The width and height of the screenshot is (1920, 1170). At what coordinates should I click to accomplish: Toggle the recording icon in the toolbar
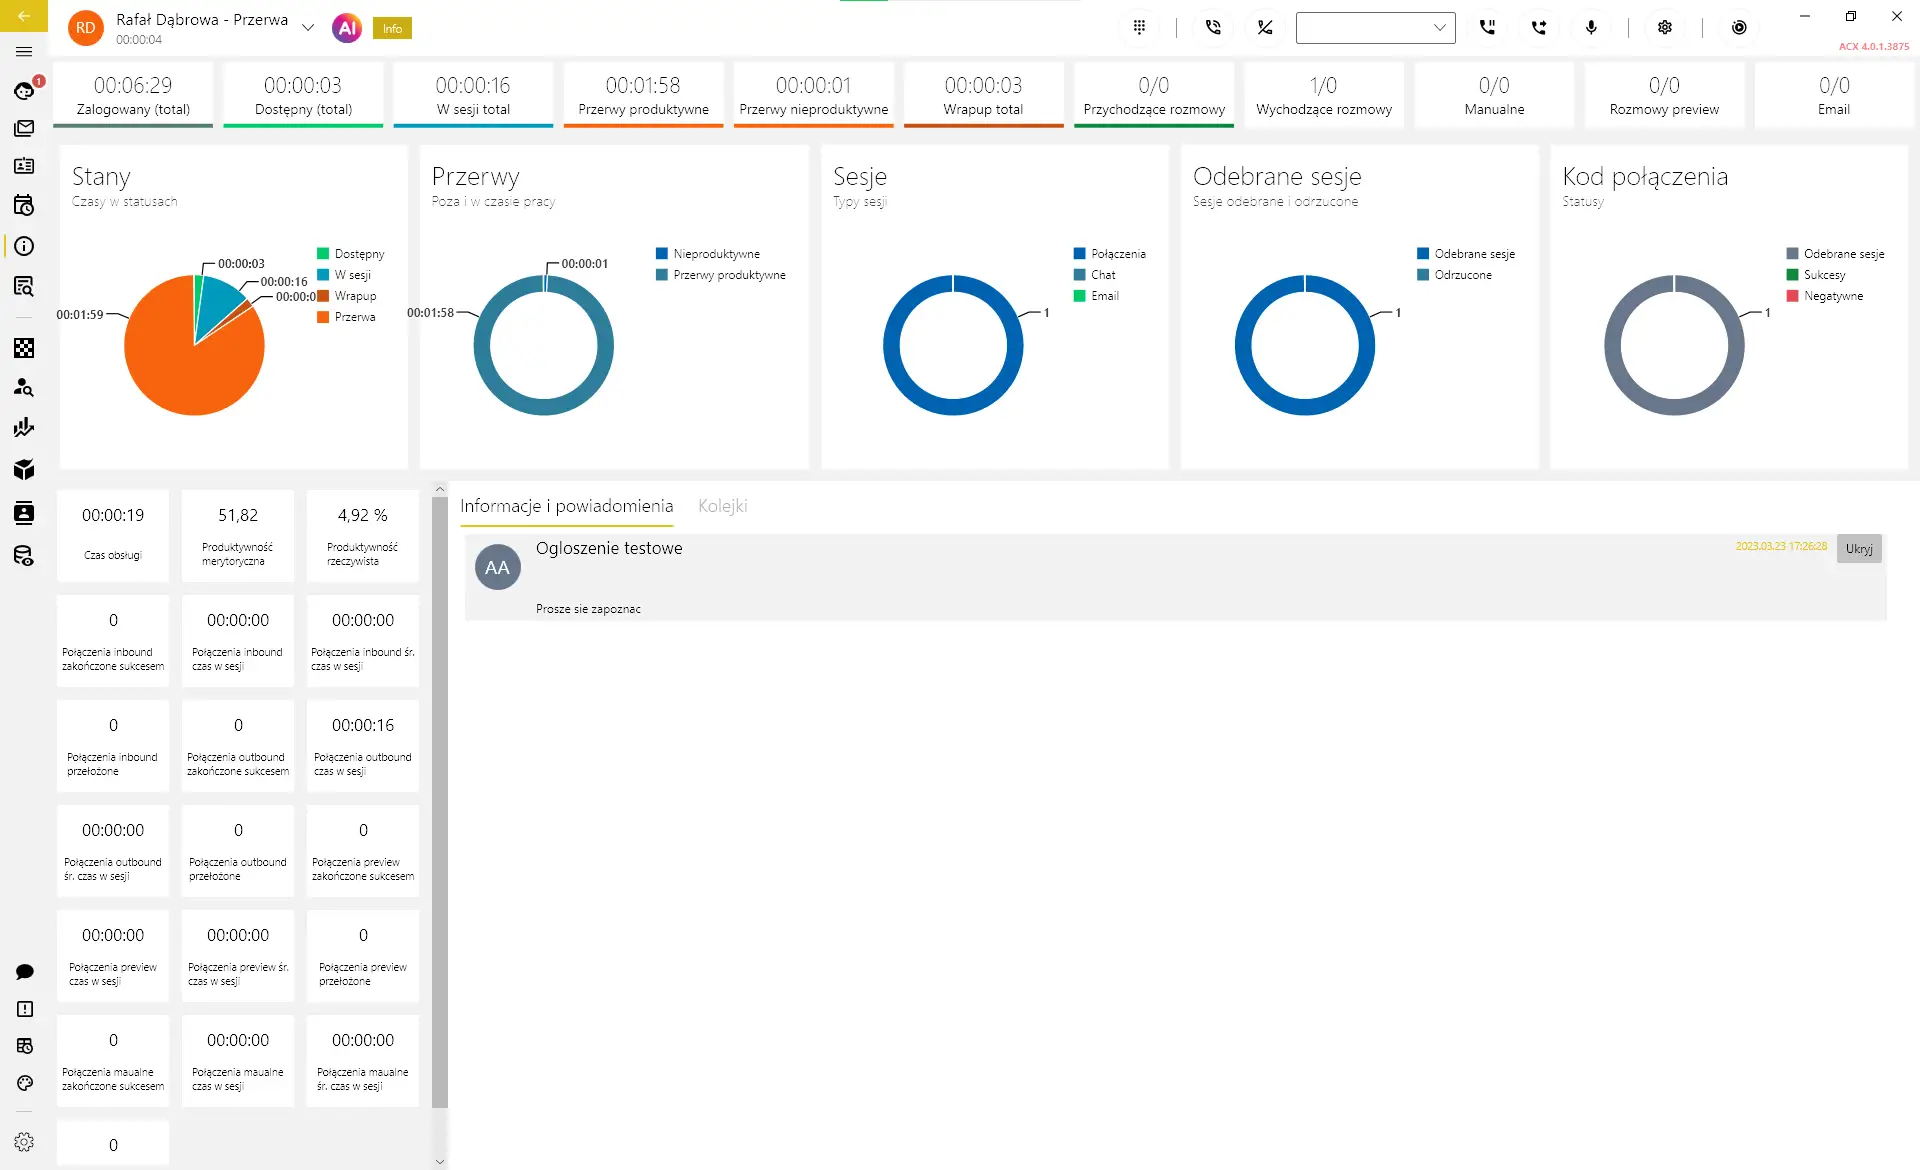pos(1739,28)
